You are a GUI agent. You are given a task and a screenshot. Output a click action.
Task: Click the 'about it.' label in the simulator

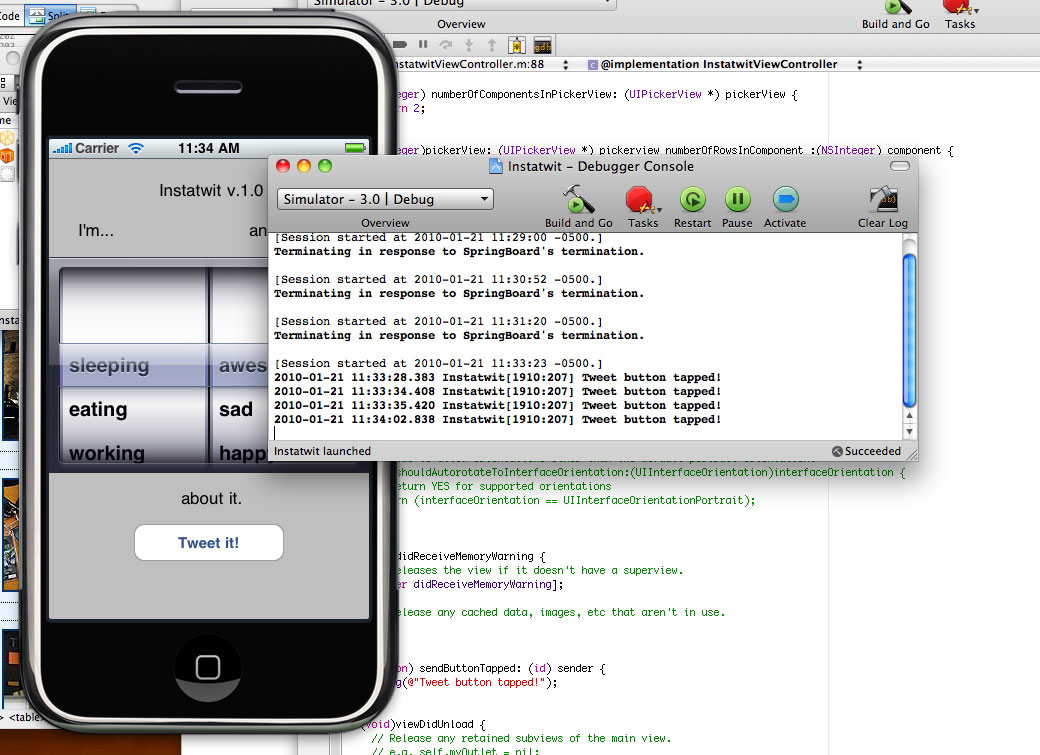[212, 498]
